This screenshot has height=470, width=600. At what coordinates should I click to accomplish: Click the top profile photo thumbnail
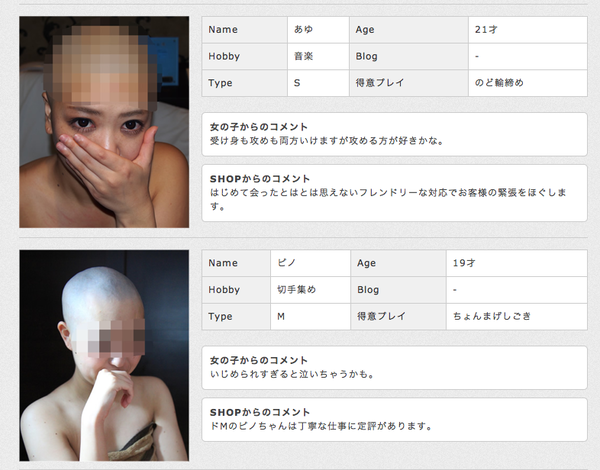pyautogui.click(x=104, y=121)
